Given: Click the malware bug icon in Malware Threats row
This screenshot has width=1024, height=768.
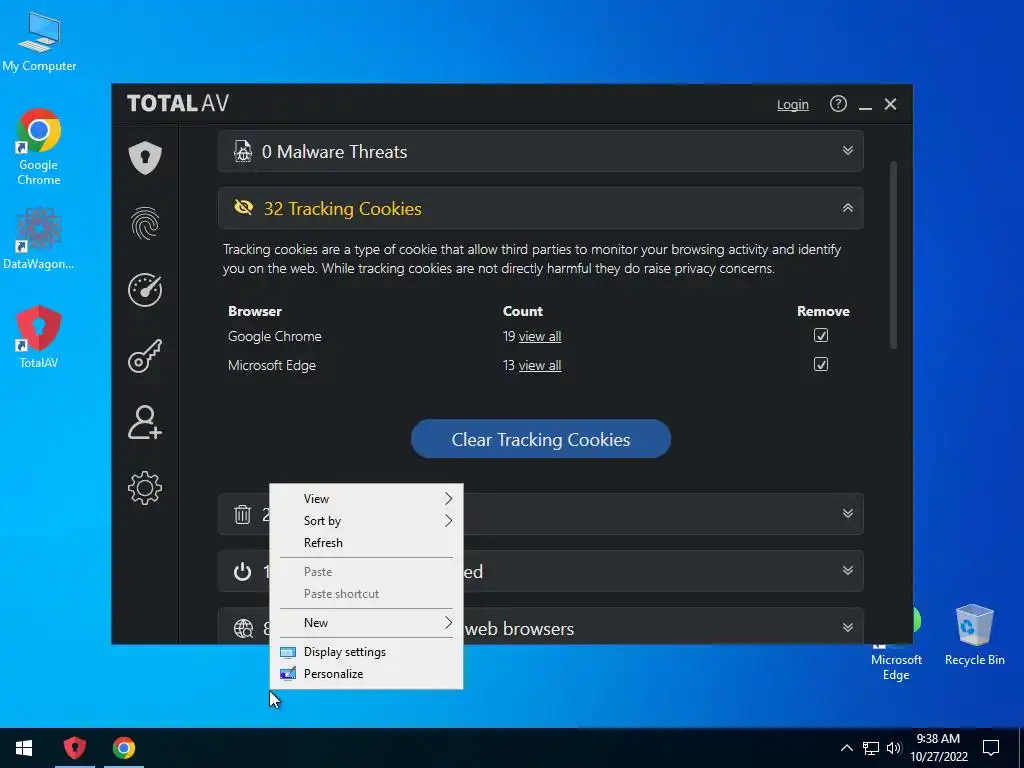Looking at the screenshot, I should click(x=243, y=152).
